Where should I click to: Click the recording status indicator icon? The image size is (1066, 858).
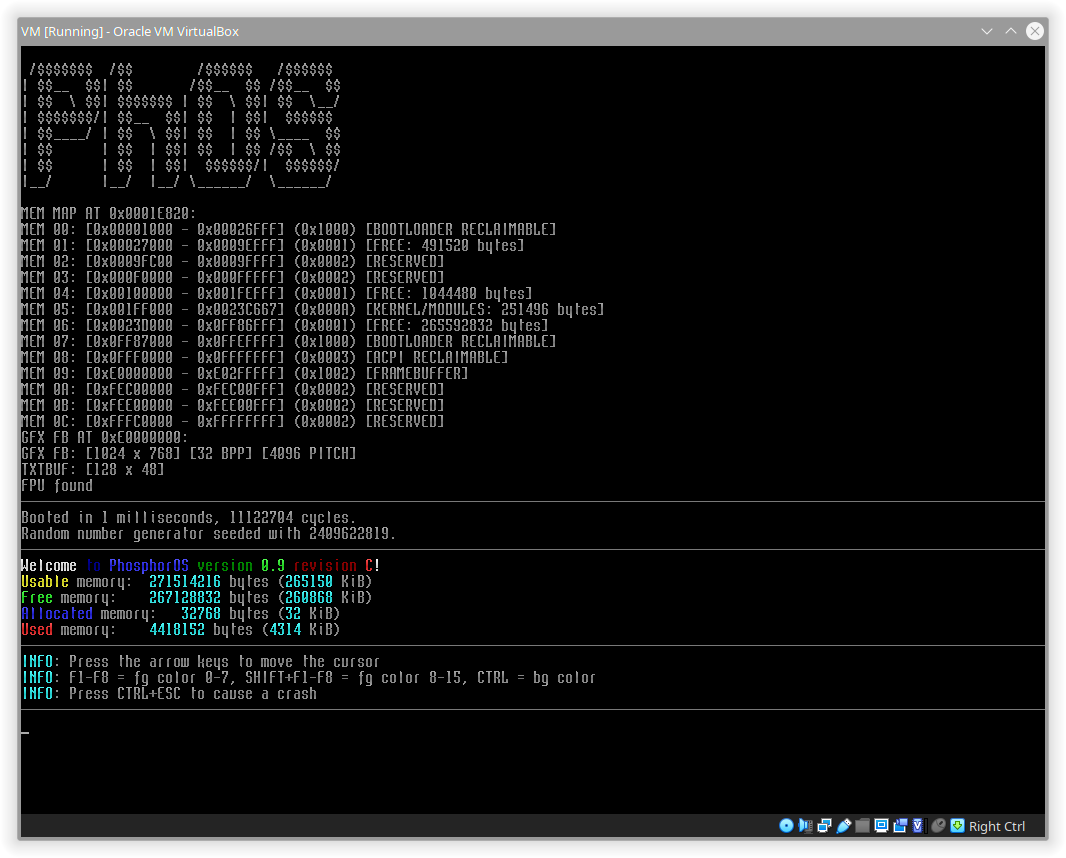901,825
